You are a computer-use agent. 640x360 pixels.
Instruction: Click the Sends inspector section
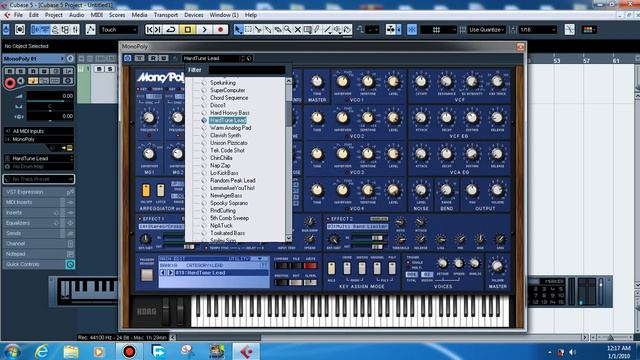[39, 233]
